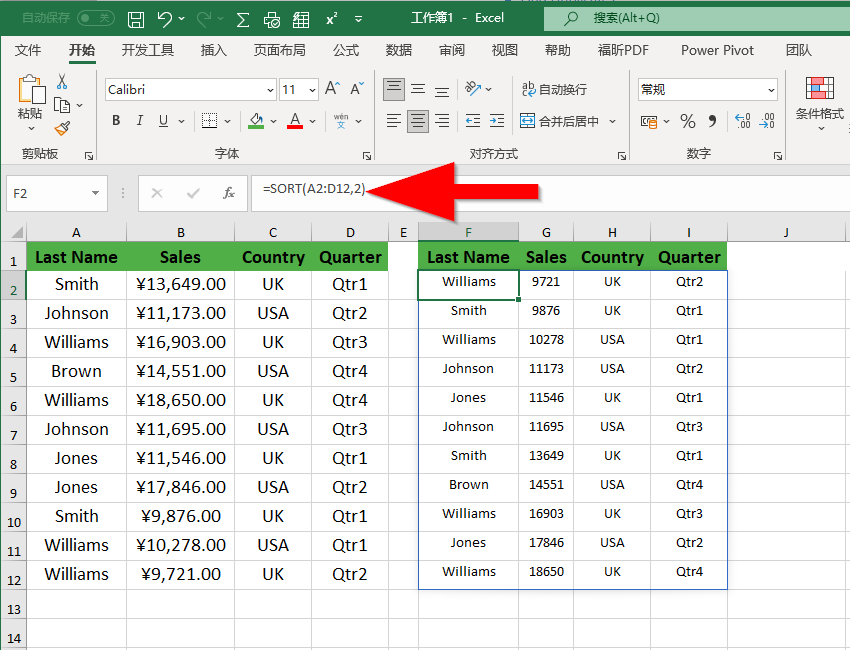Click the Redo arrow icon
The width and height of the screenshot is (850, 650).
pos(204,19)
